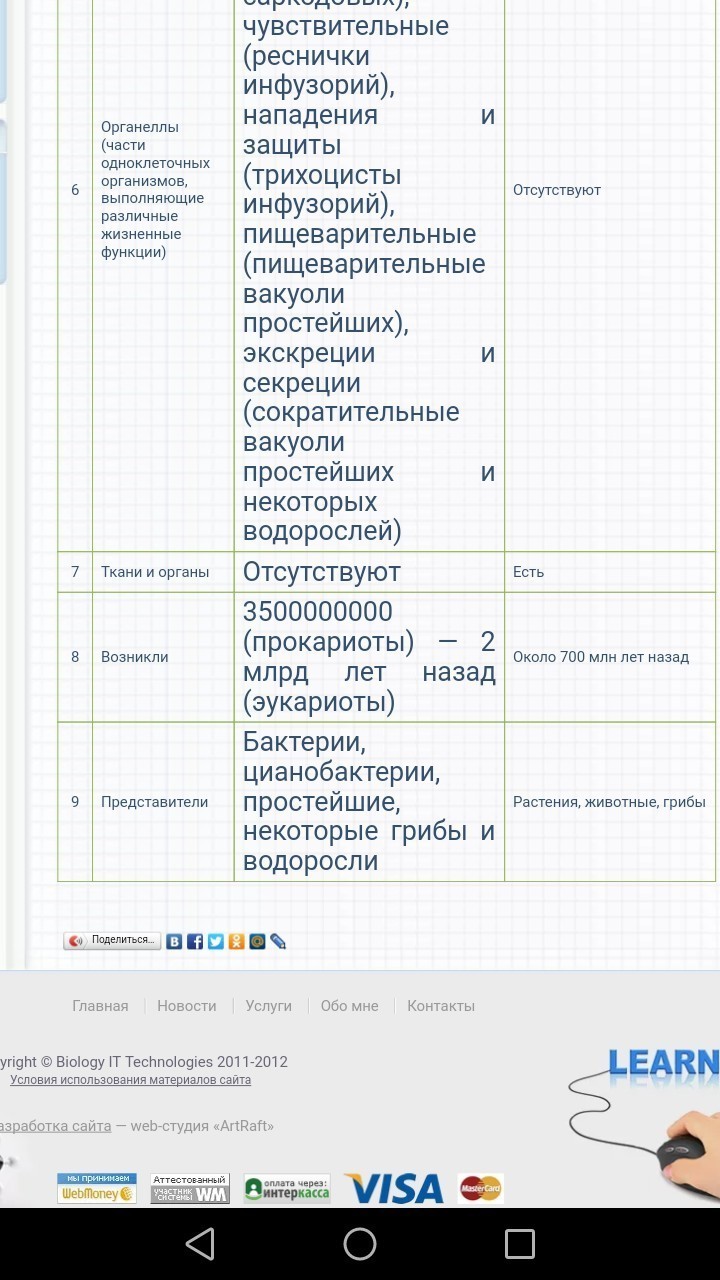This screenshot has width=720, height=1280.
Task: Open the 'Новости' footer link
Action: pyautogui.click(x=187, y=1006)
